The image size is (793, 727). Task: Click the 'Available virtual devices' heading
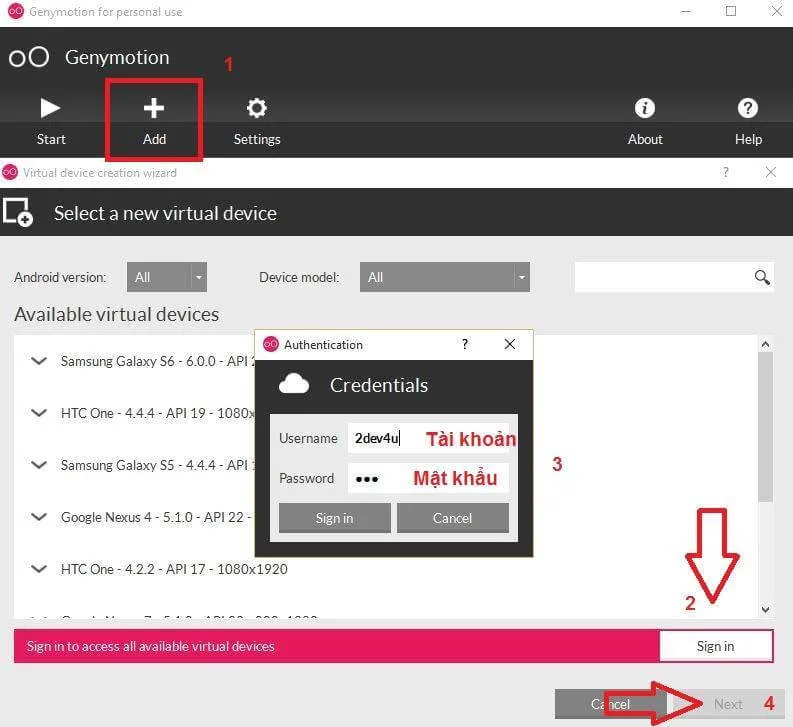[x=116, y=314]
